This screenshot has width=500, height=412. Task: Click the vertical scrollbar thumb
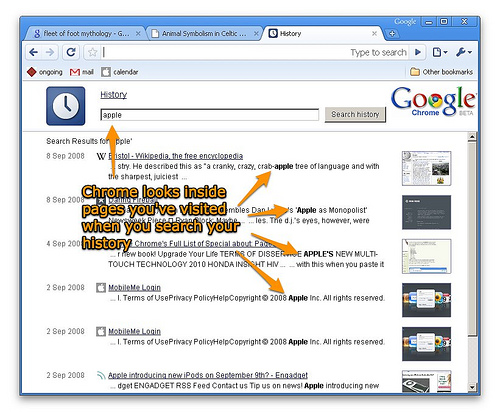pos(472,238)
